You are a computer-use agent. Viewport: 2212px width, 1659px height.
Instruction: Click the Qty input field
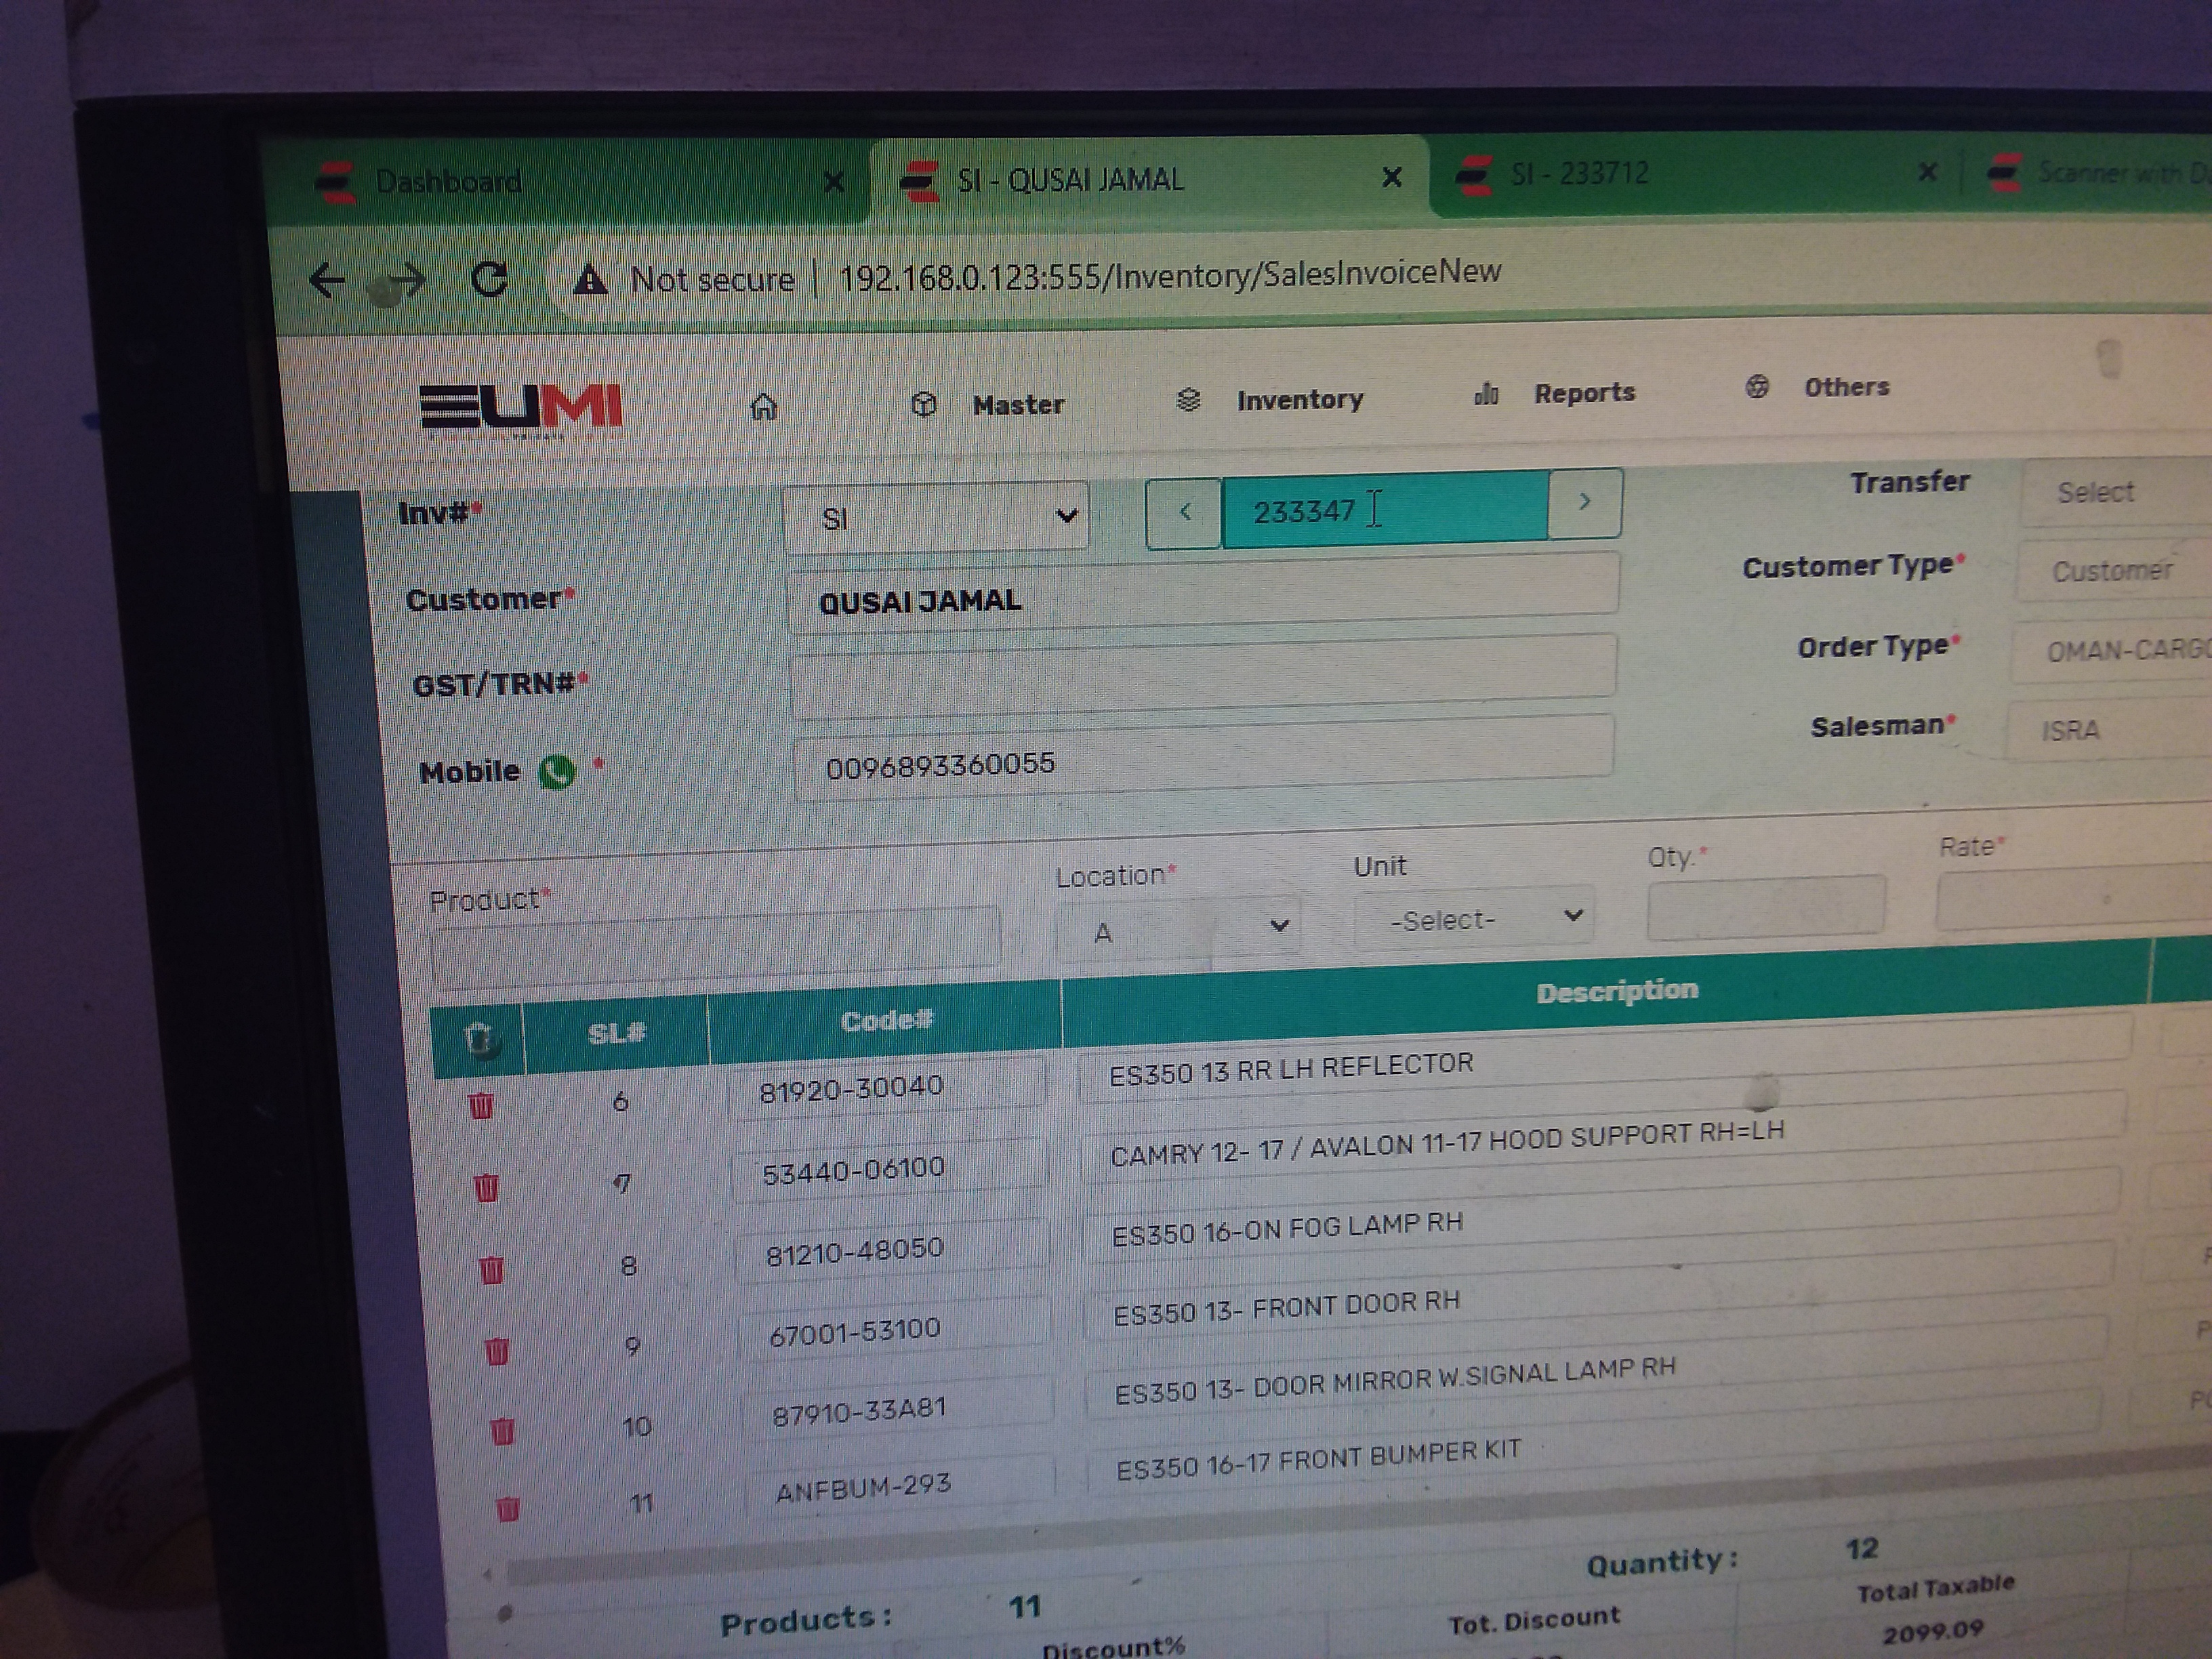pyautogui.click(x=1767, y=908)
